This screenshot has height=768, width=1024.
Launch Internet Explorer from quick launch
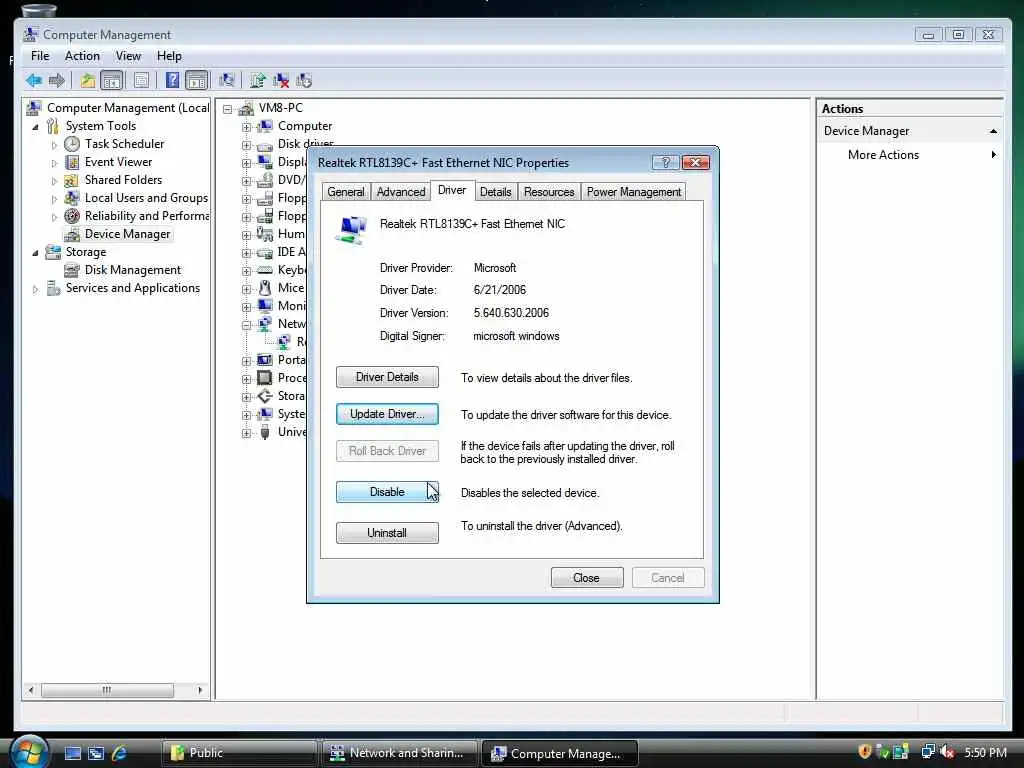(119, 753)
